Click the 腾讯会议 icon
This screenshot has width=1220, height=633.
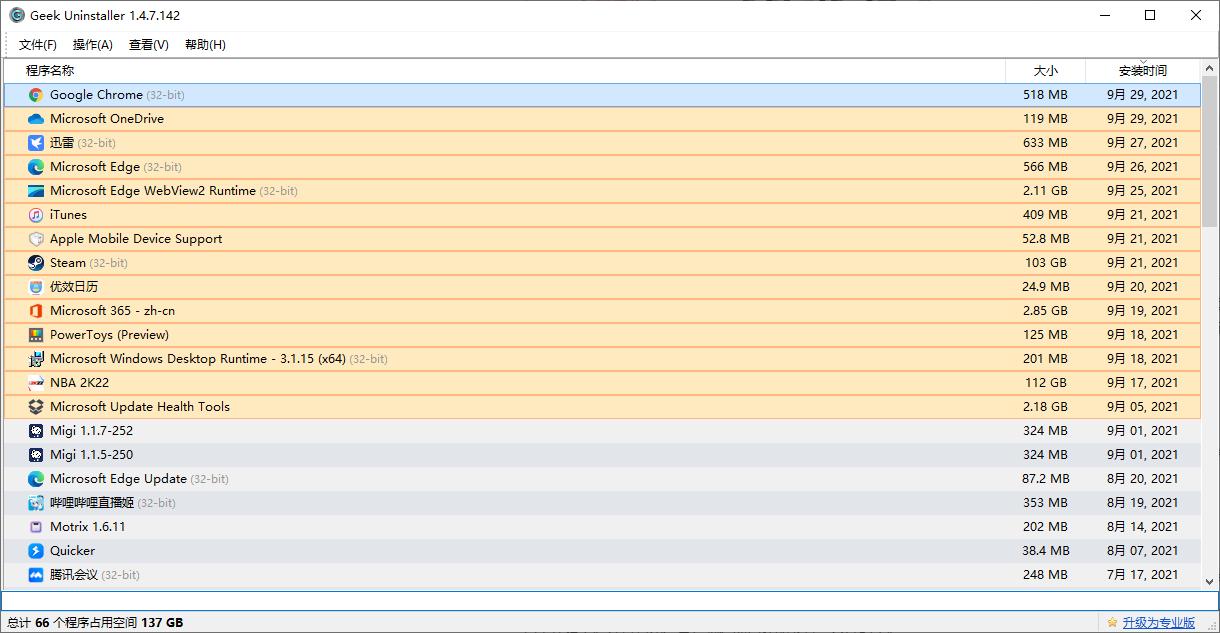(36, 575)
